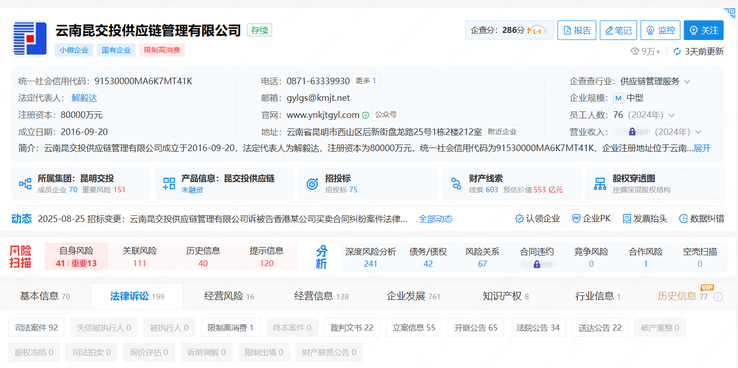738x368 pixels.
Task: Open the legal representative 解毅达 link
Action: 84,98
